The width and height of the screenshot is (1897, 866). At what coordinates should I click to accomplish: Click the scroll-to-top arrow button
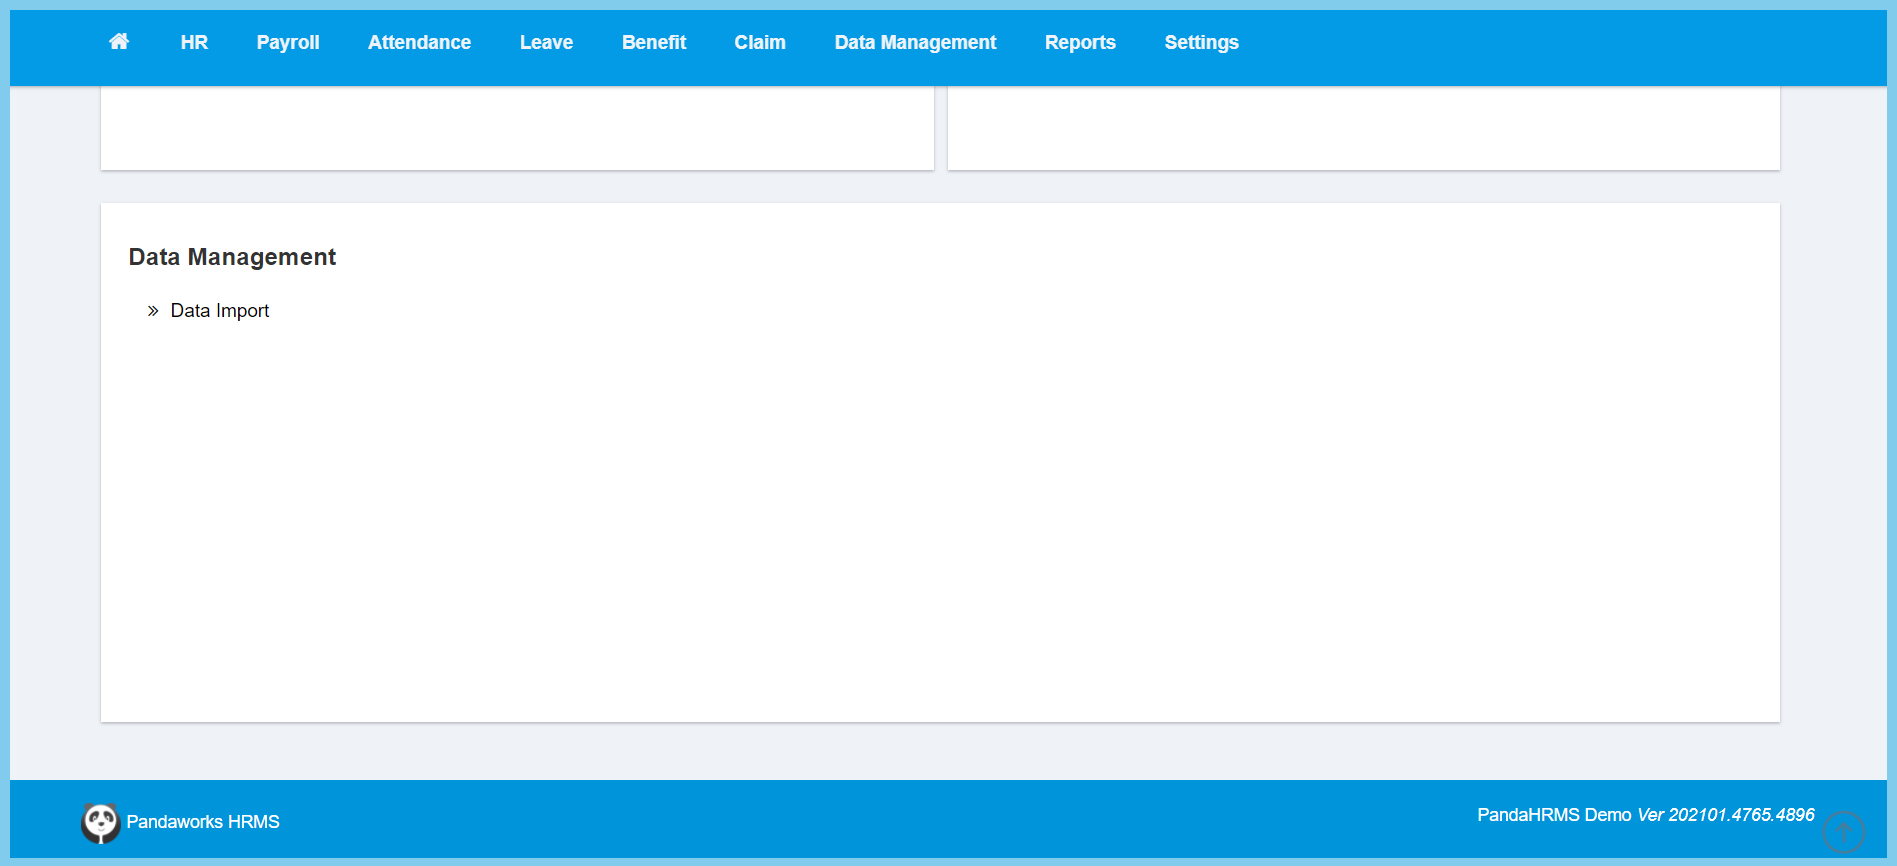[x=1843, y=831]
